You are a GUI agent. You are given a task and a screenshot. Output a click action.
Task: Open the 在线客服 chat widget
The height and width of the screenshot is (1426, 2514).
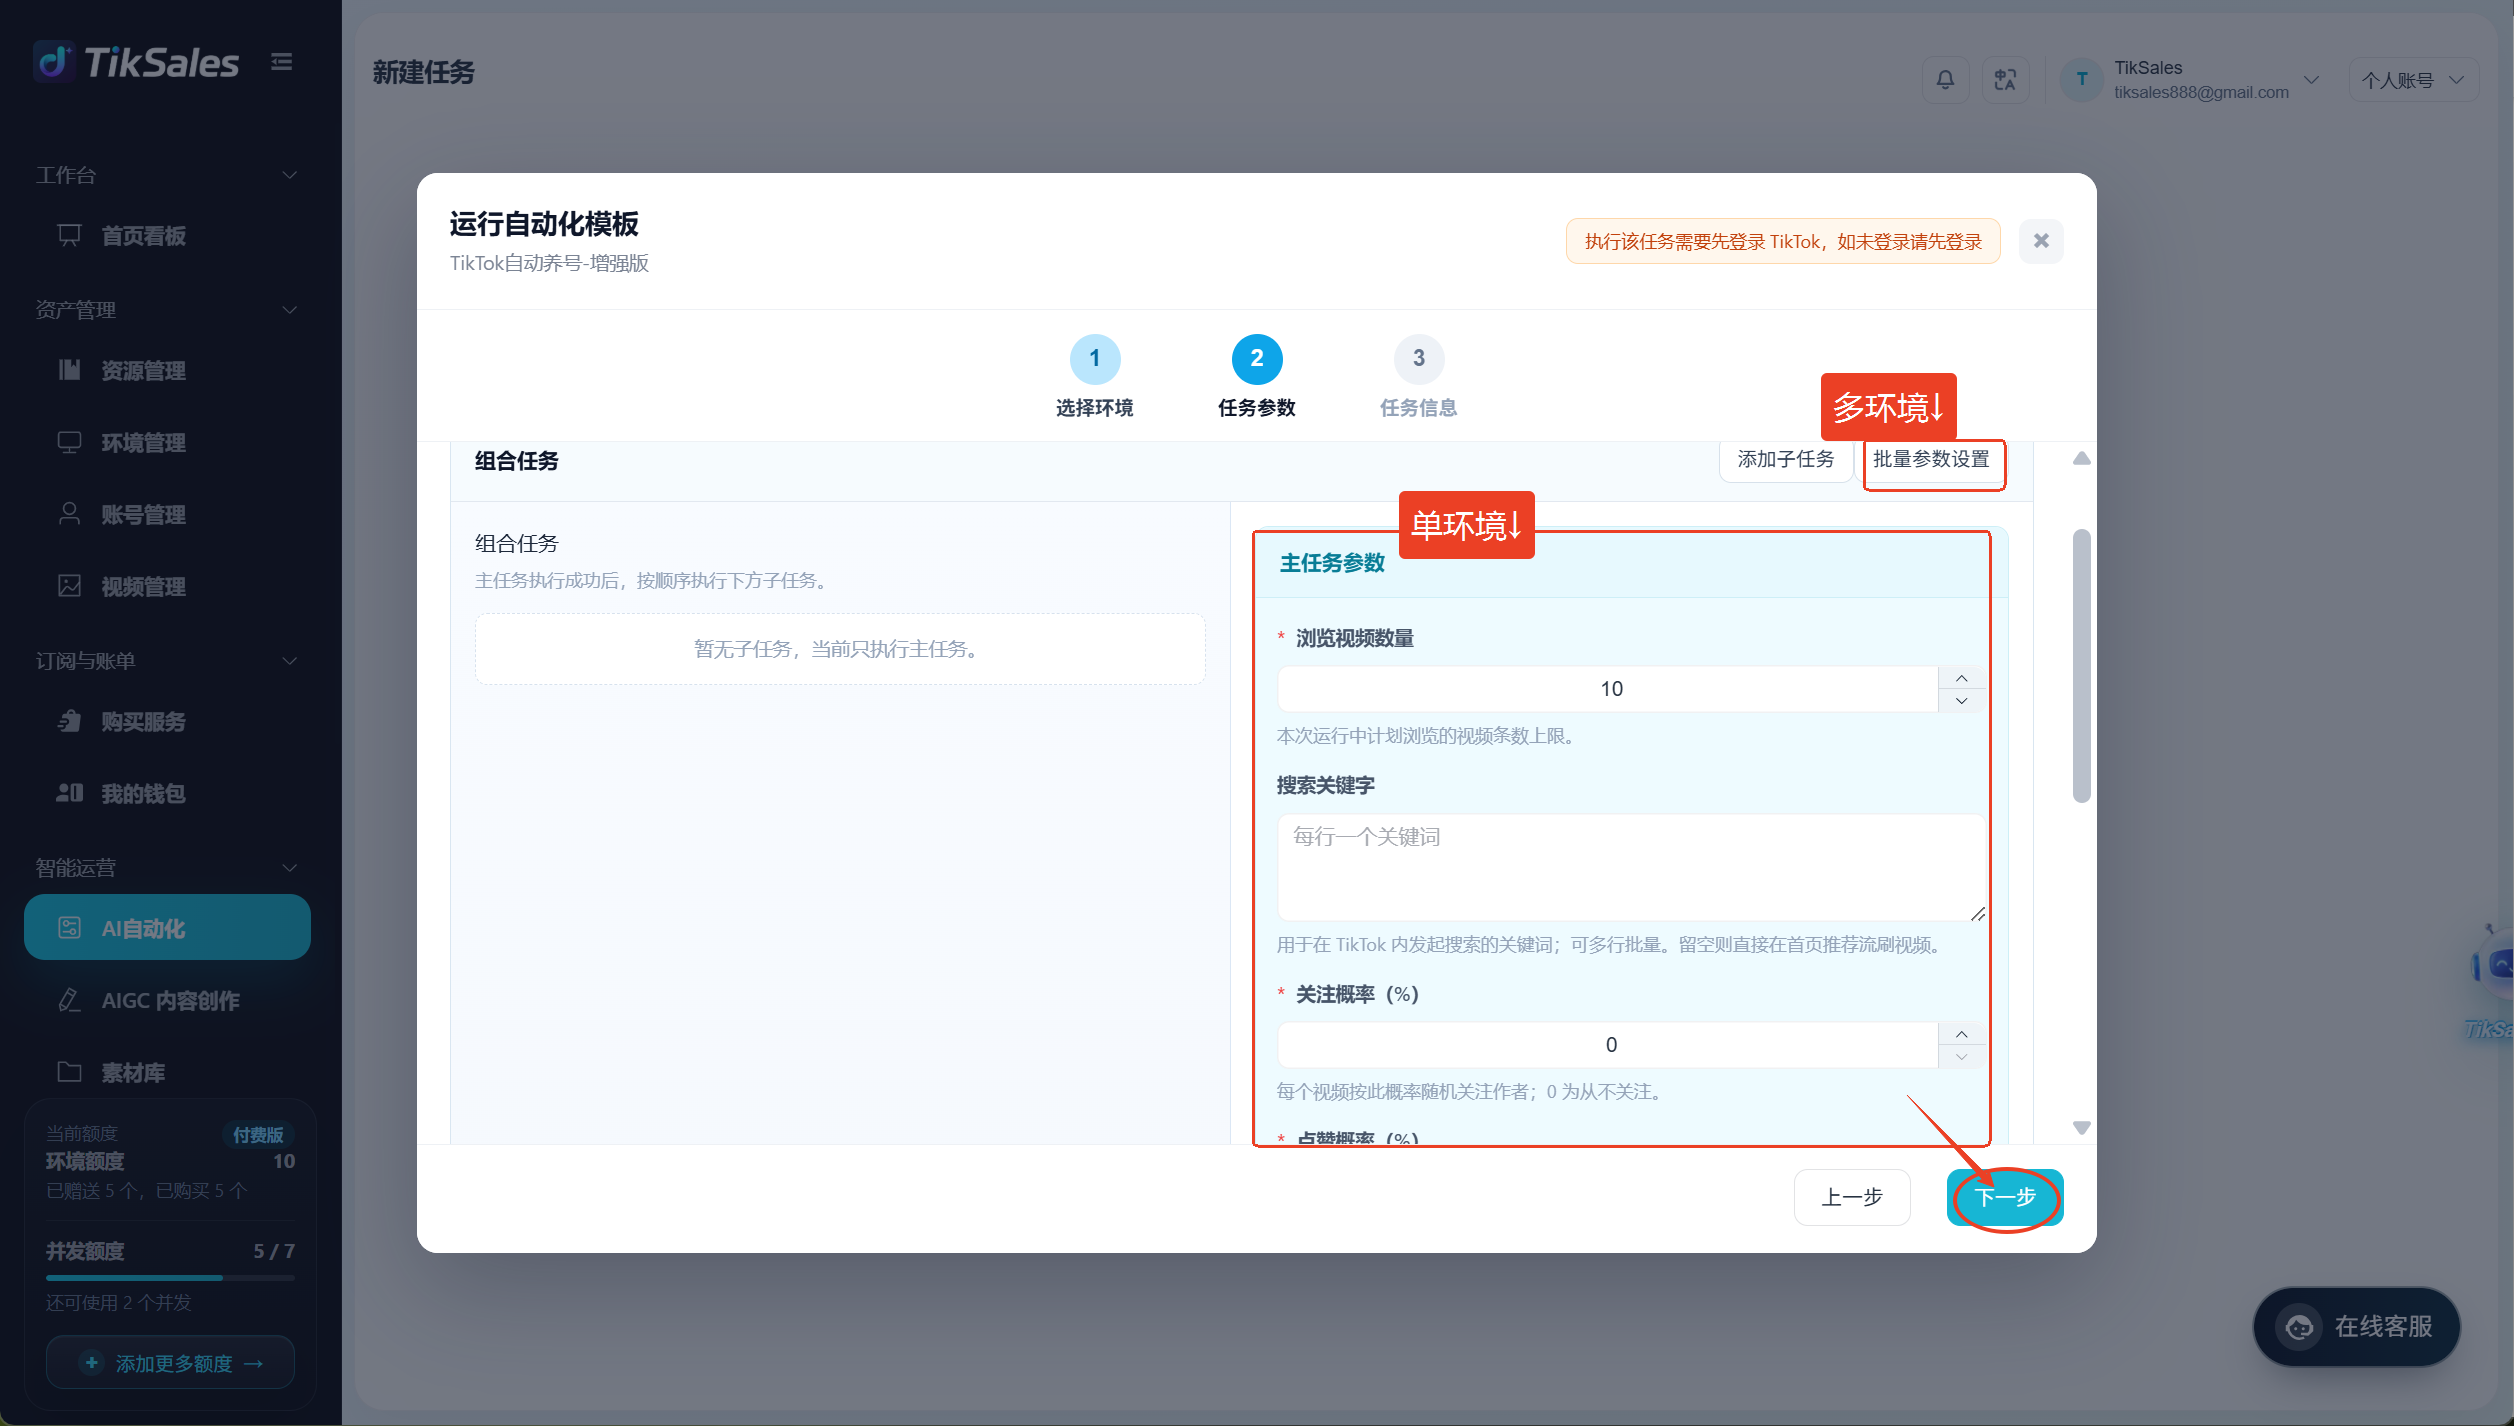pos(2356,1327)
